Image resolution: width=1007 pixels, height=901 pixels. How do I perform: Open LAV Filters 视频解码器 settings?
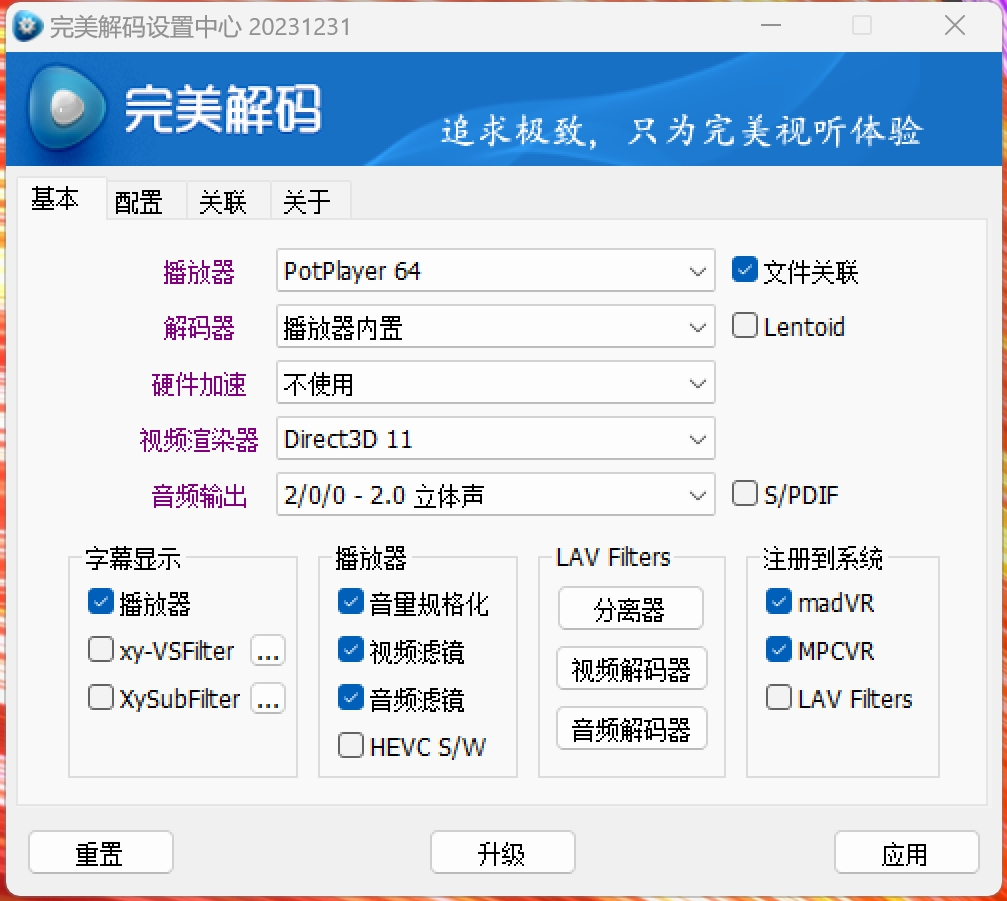tap(631, 669)
